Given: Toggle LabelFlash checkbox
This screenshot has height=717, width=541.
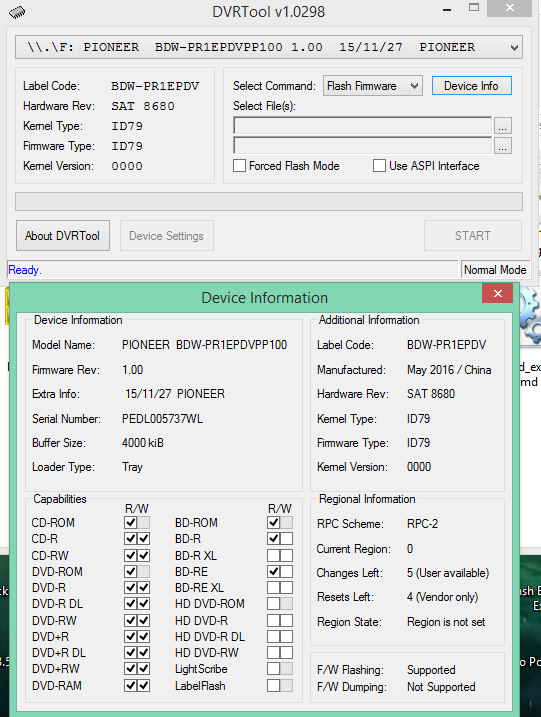Looking at the screenshot, I should pyautogui.click(x=273, y=685).
